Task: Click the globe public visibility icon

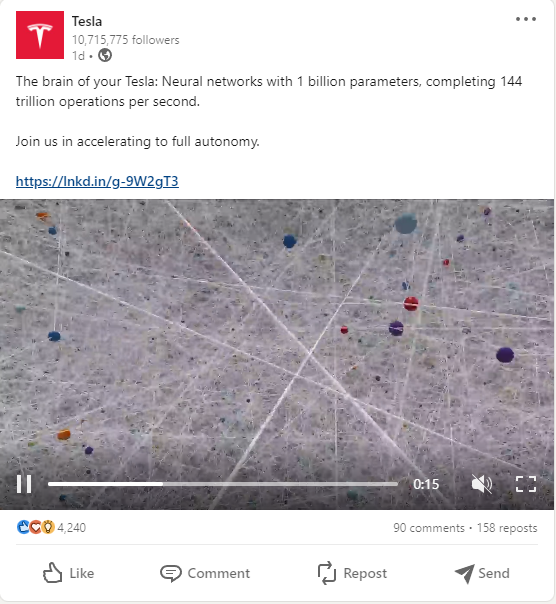Action: (105, 55)
